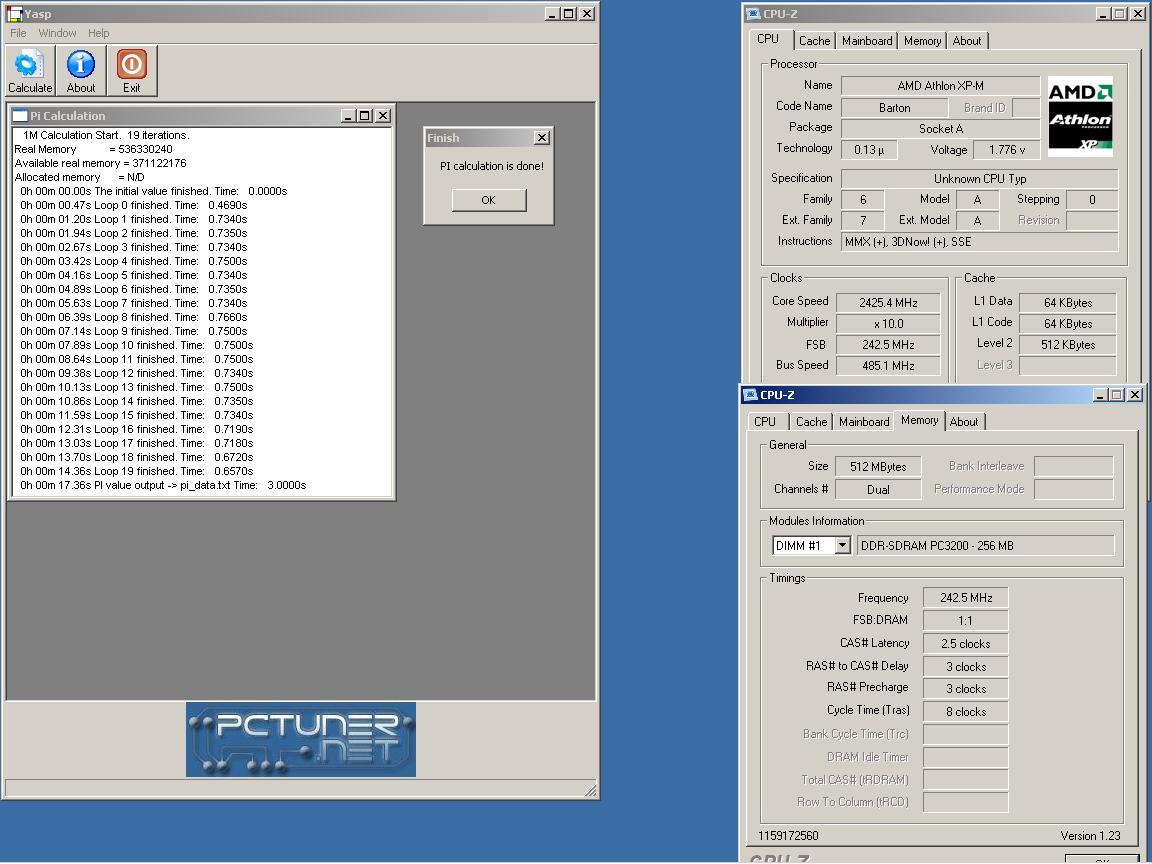Select the CPU tab in top CPU-Z window
Viewport: 1152px width, 864px height.
tap(768, 39)
